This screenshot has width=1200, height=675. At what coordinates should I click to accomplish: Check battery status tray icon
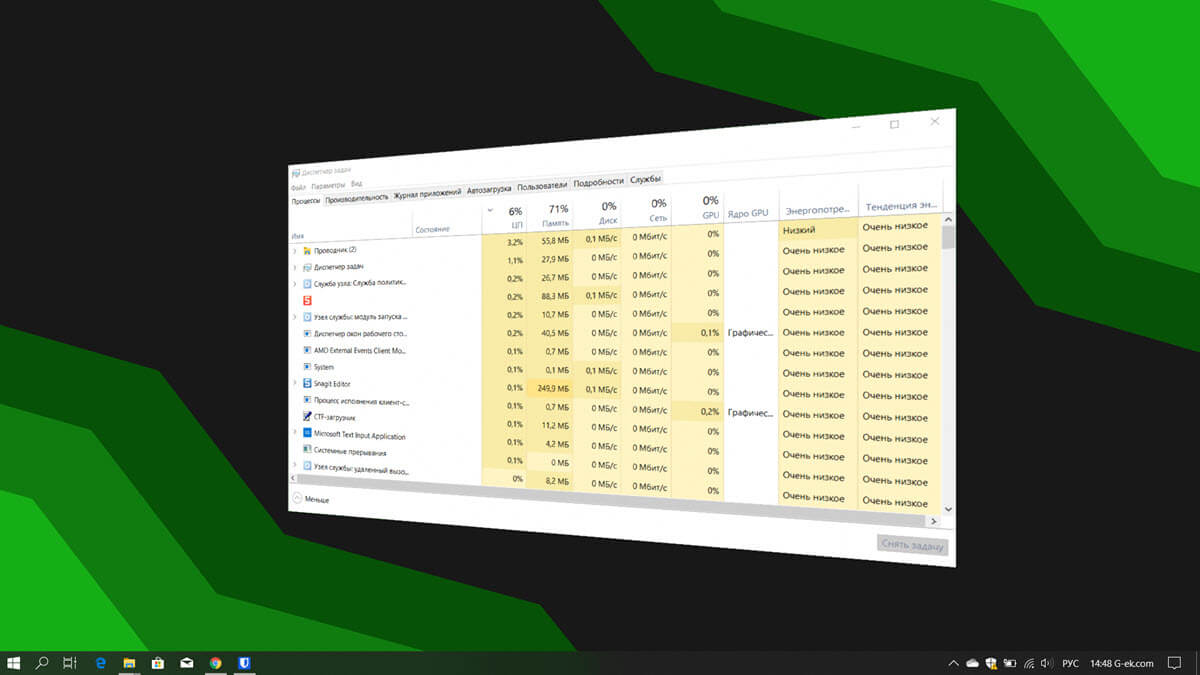(1010, 663)
